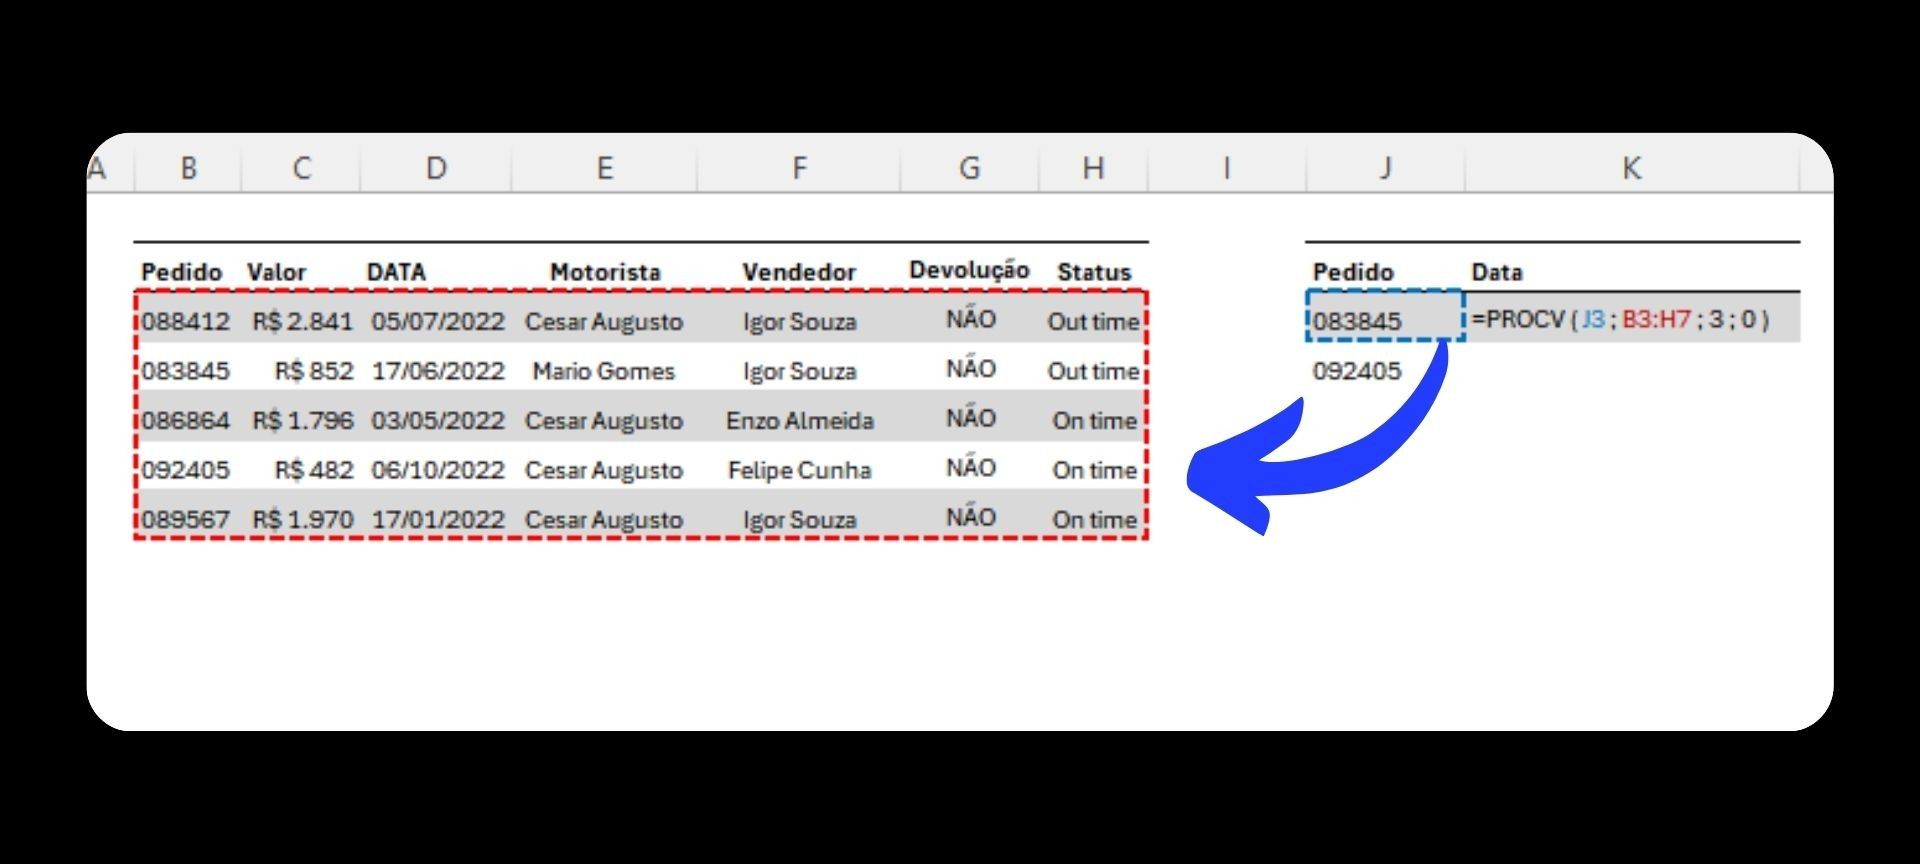Click the R$ 1.970 value cell
The height and width of the screenshot is (864, 1920).
pos(303,519)
